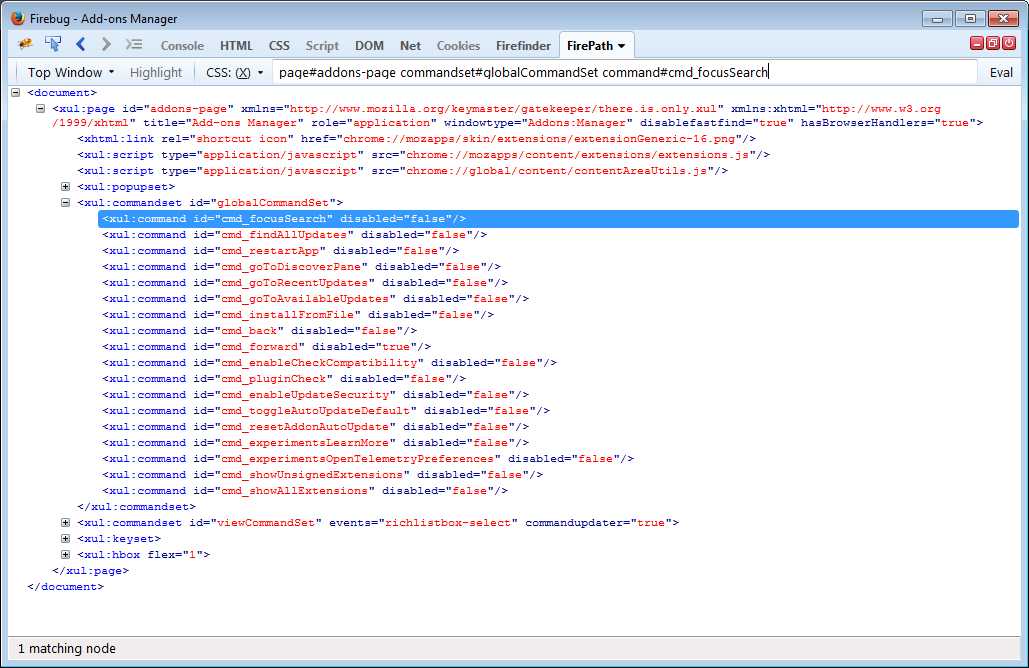The image size is (1029, 668).
Task: Select the cmd_enableCheckCompatibility command row
Action: pos(329,362)
